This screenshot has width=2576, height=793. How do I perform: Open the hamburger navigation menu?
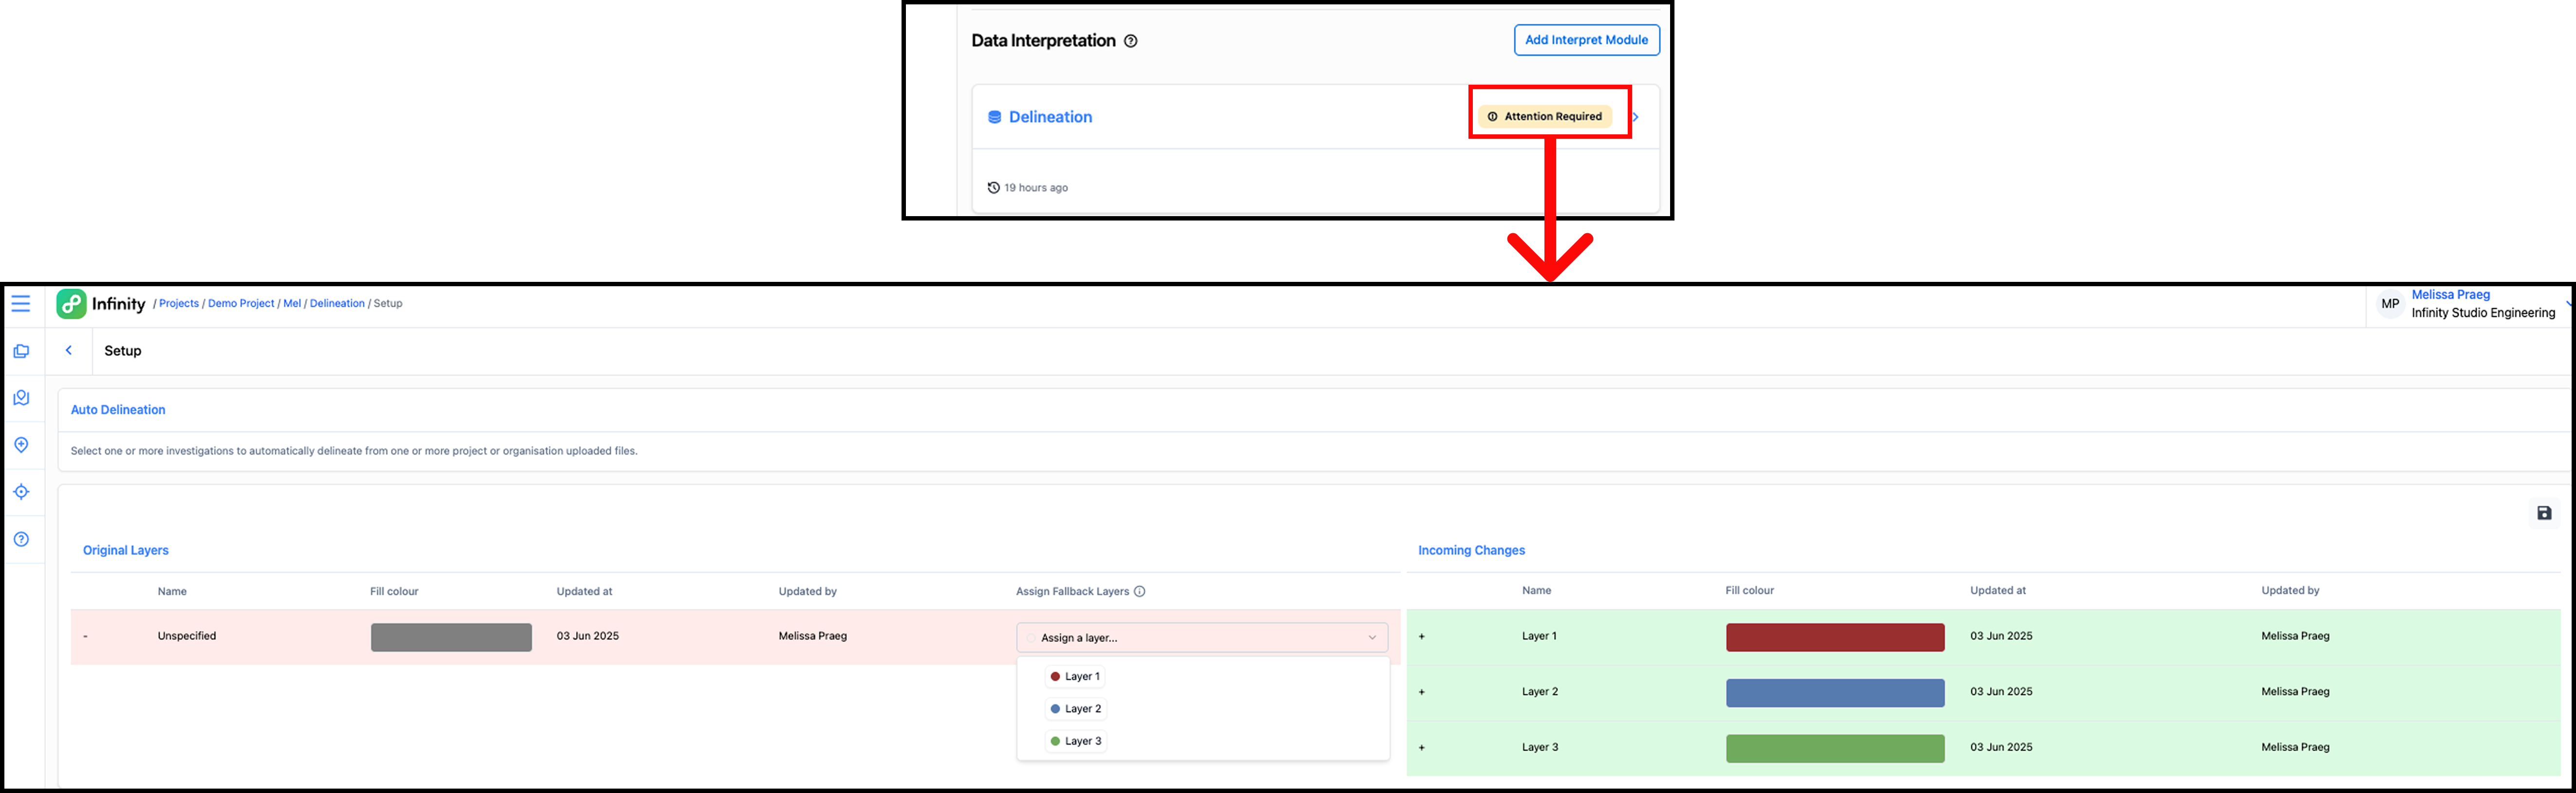click(x=21, y=303)
